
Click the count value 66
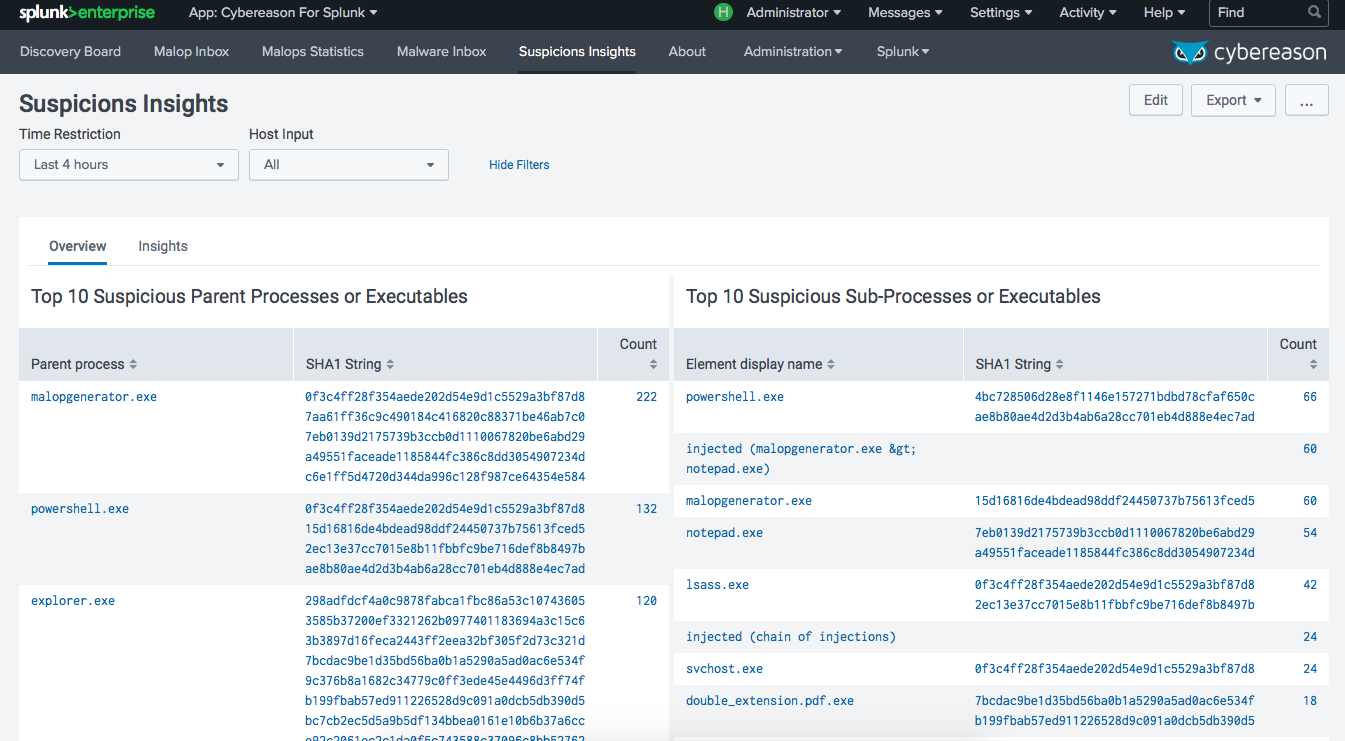point(1310,397)
